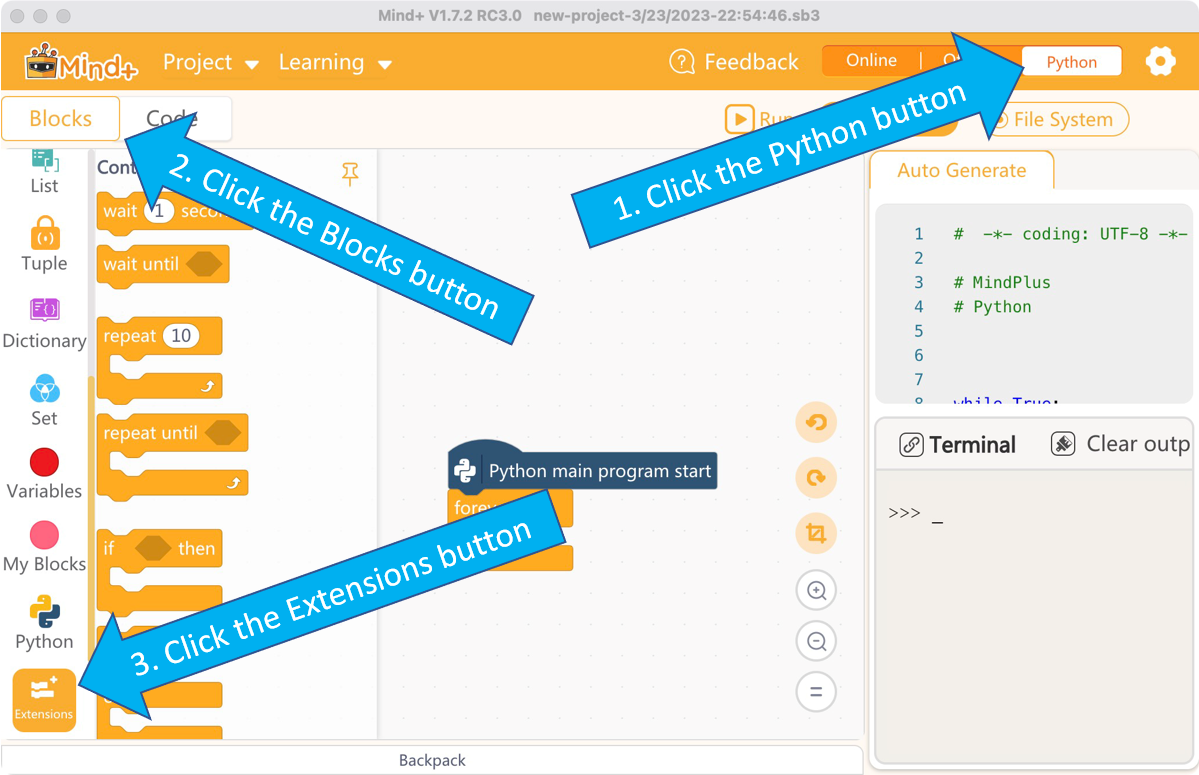
Task: Switch to the Blocks tab
Action: point(61,119)
